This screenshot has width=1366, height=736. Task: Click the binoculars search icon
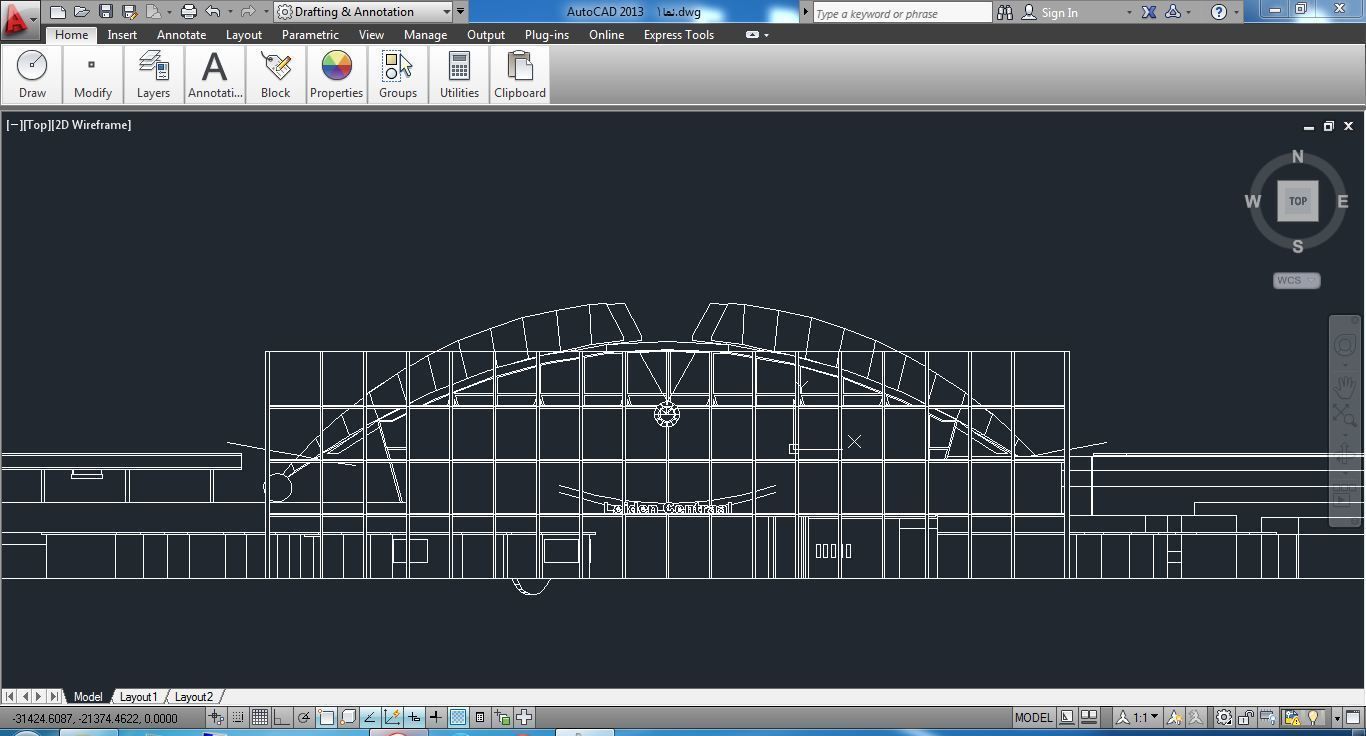1006,12
